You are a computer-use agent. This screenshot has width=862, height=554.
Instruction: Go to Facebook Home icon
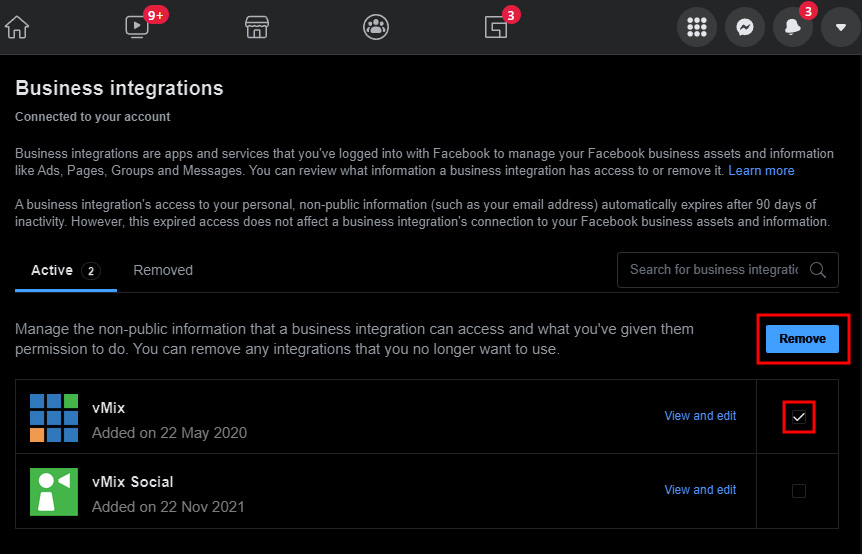pyautogui.click(x=17, y=27)
